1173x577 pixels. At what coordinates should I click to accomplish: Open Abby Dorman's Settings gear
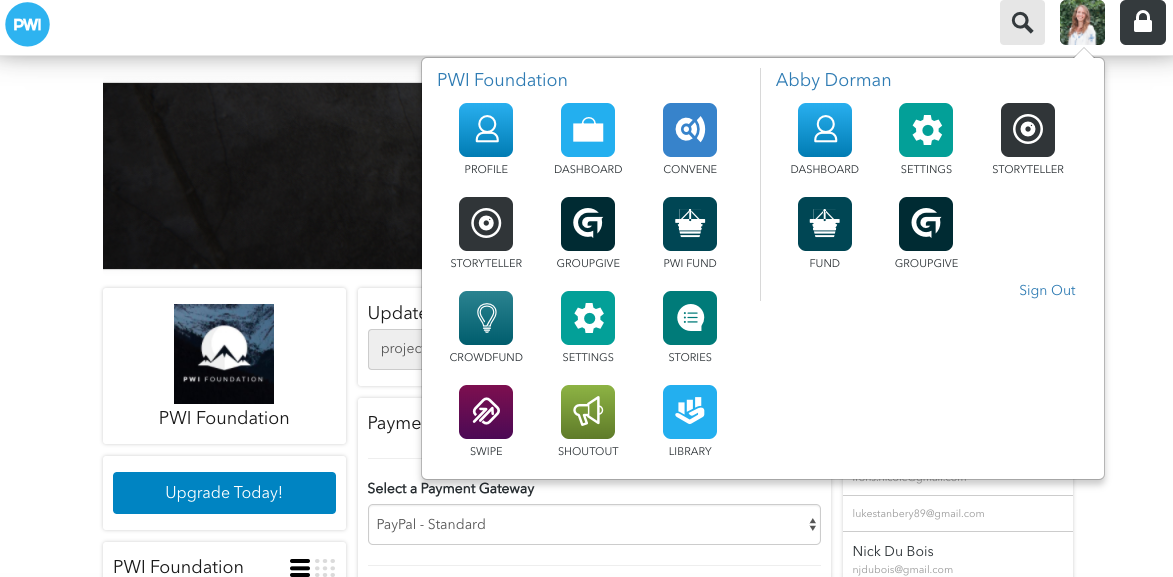[x=926, y=130]
